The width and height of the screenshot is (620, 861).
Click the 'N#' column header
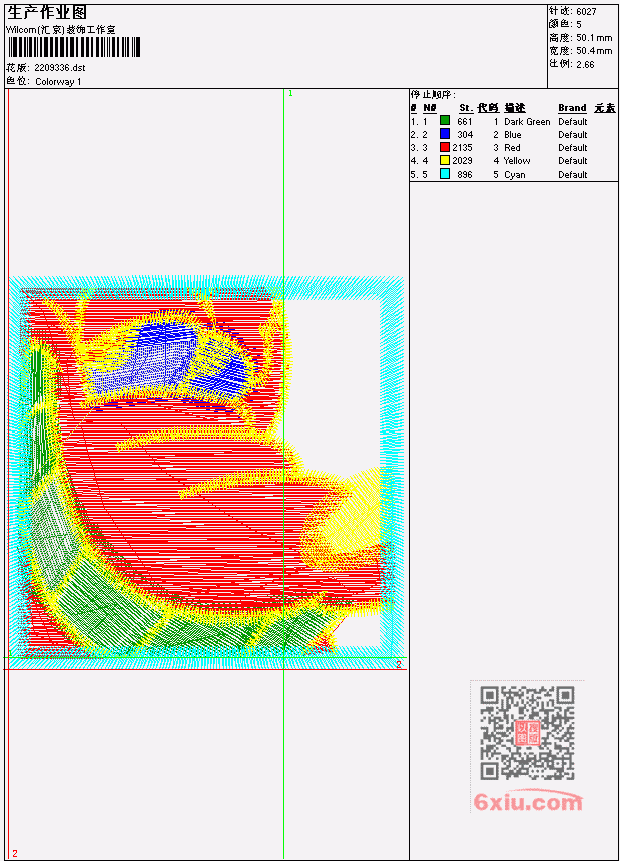coord(429,108)
